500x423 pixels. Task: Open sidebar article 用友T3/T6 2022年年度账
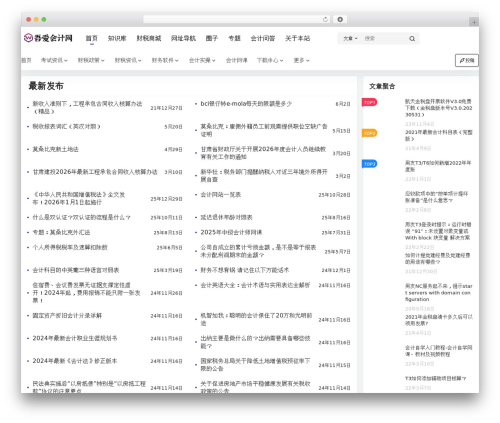pos(438,166)
